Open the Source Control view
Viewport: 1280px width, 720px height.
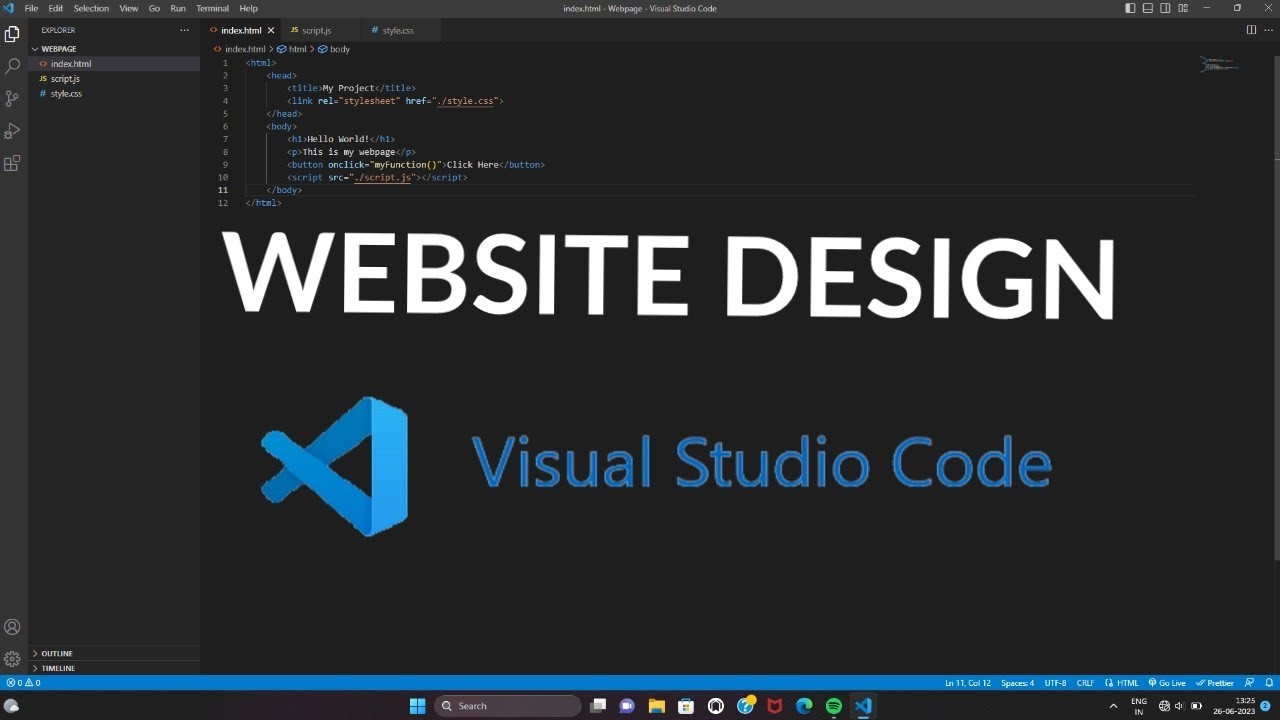[12, 98]
